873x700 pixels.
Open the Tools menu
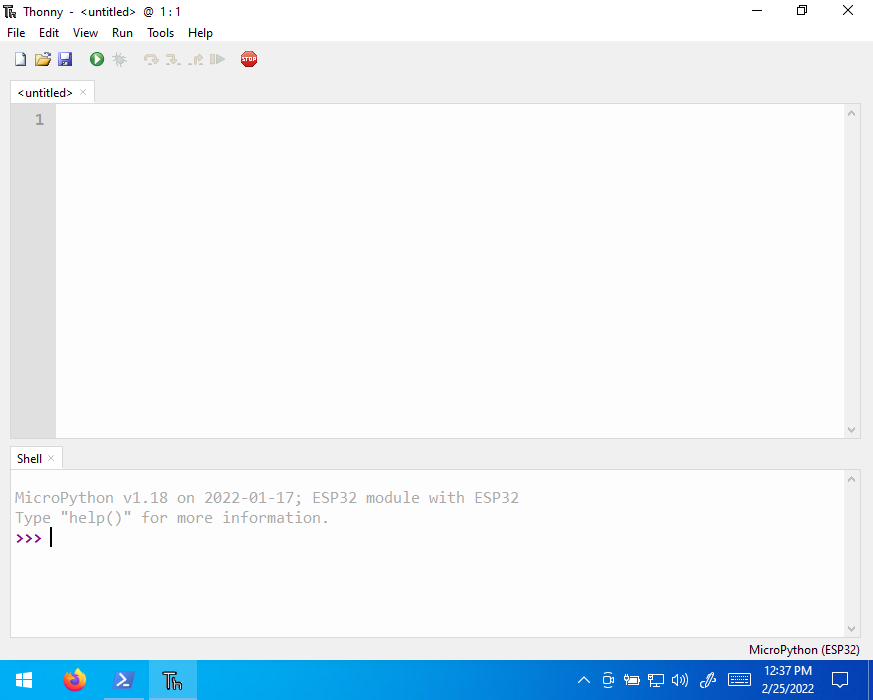tap(160, 33)
